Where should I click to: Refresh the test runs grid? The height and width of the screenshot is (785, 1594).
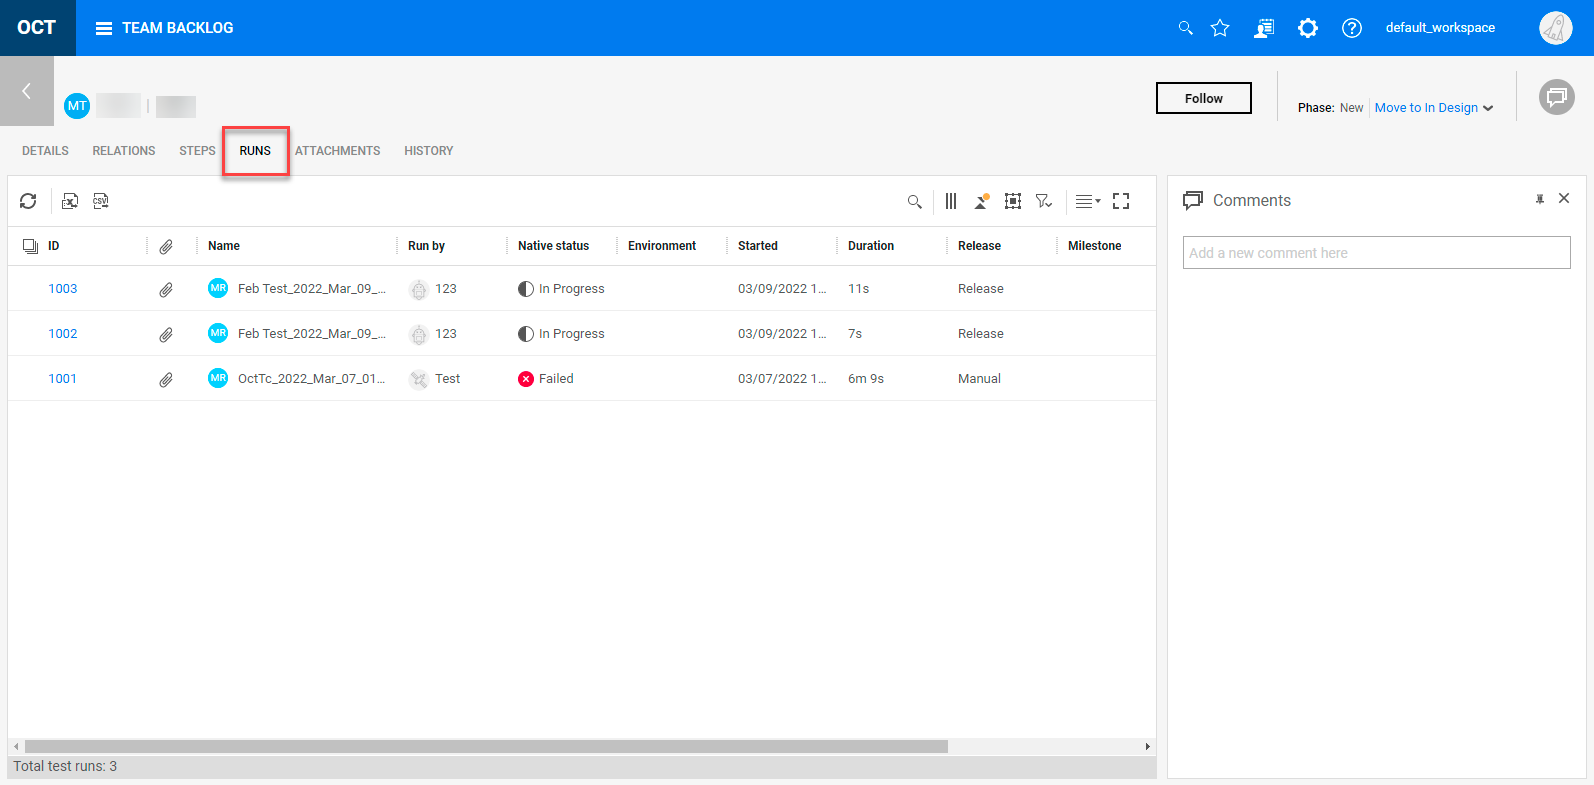28,201
